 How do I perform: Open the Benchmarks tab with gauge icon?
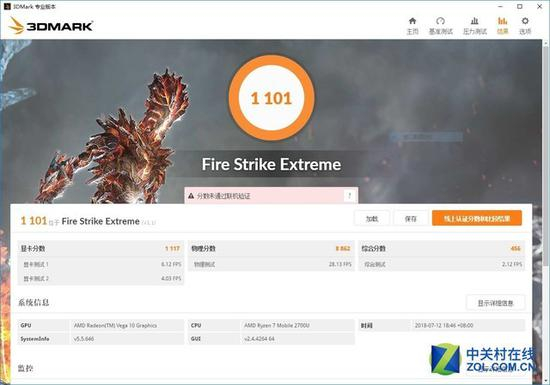[x=441, y=26]
